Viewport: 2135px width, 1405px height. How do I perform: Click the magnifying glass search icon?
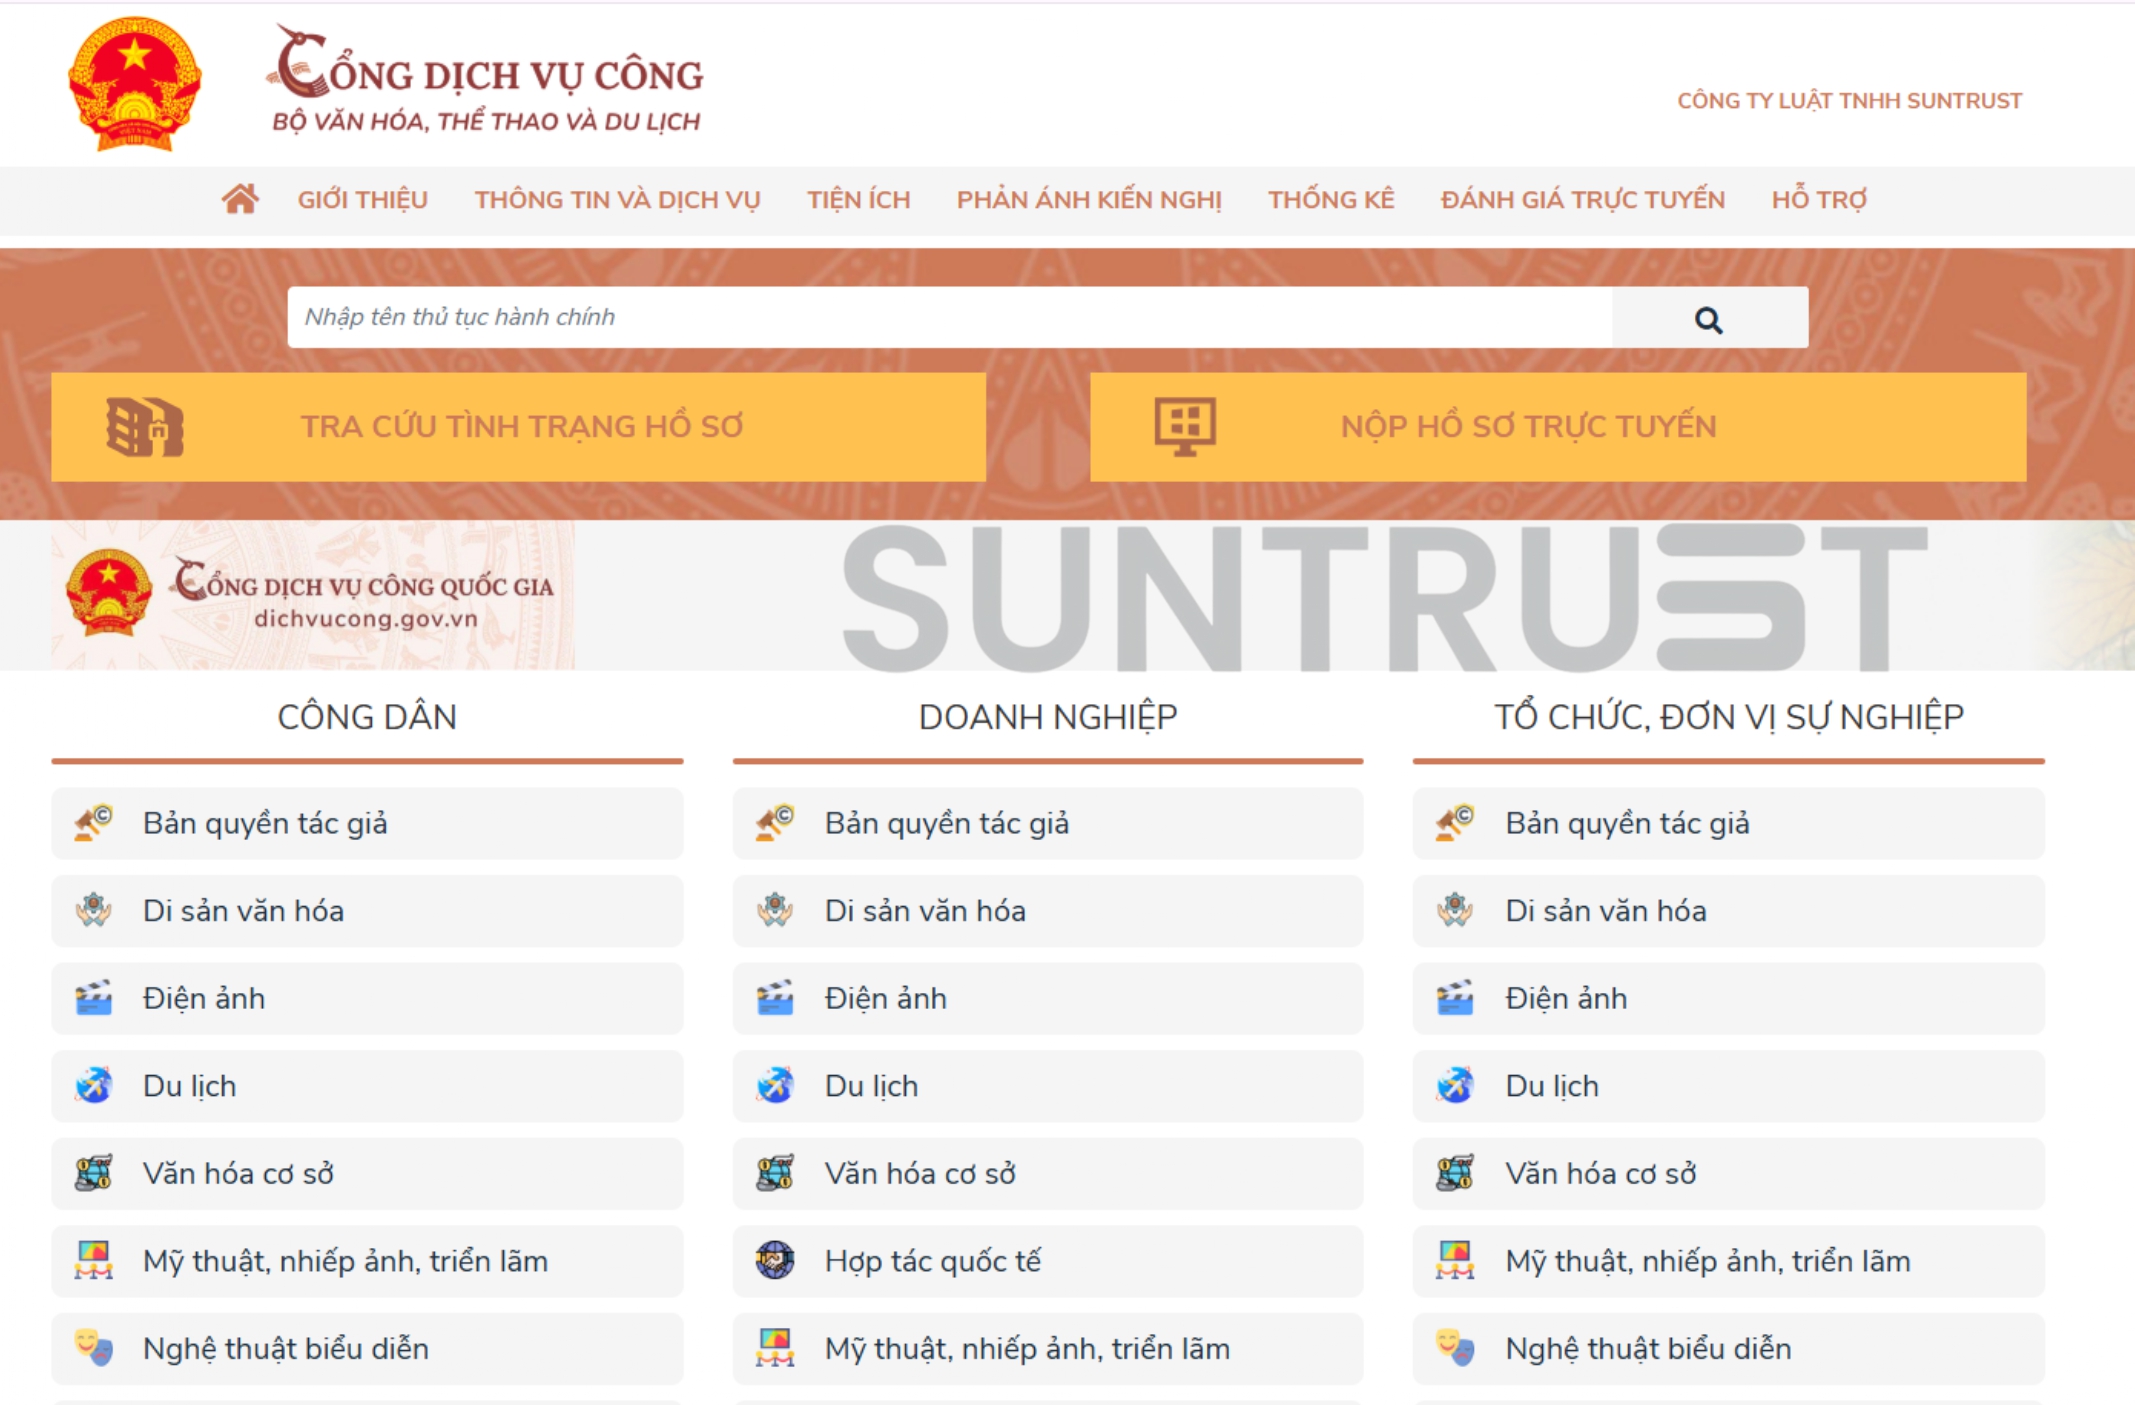pyautogui.click(x=1708, y=319)
